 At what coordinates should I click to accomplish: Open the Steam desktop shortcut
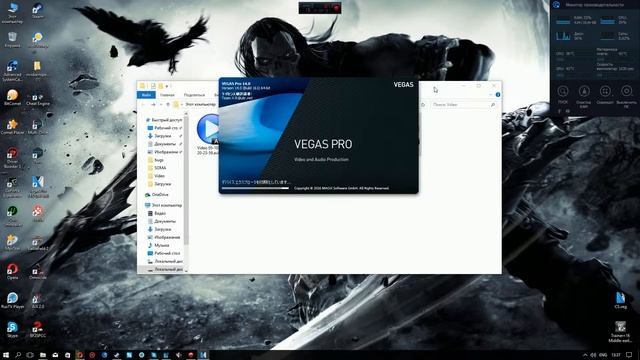coord(38,10)
